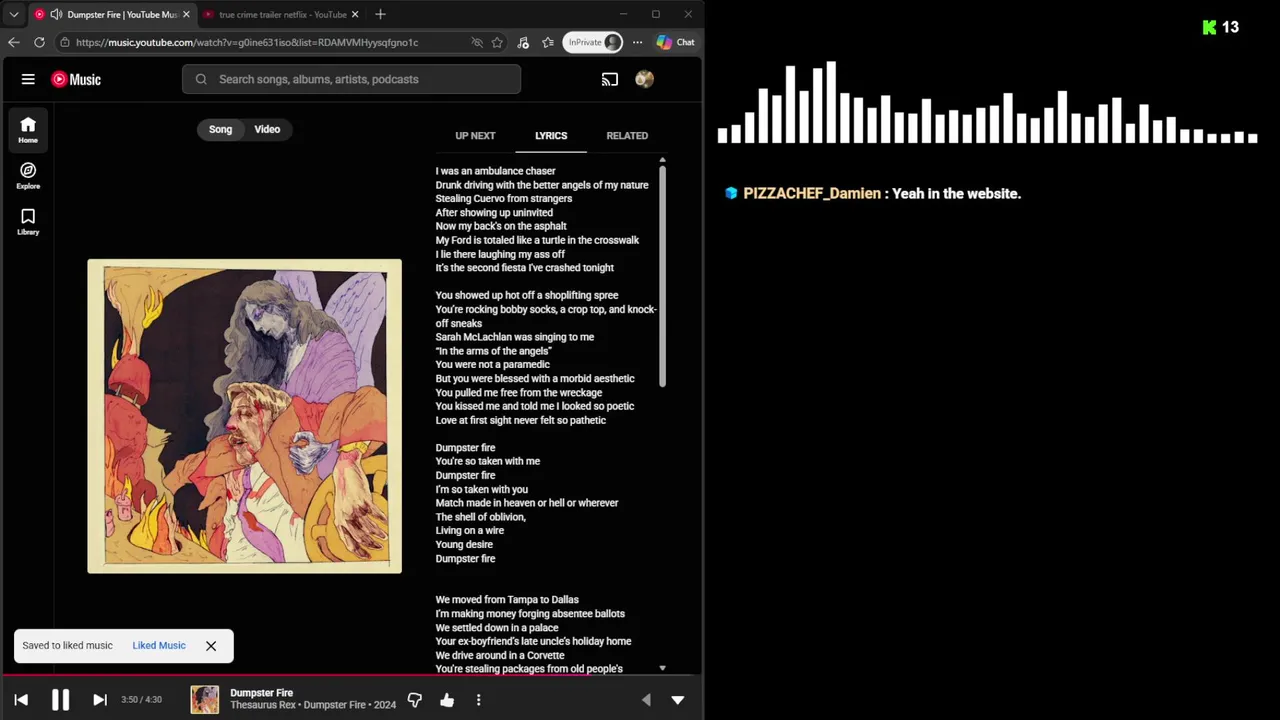
Task: Select the Lyrics tab
Action: [x=551, y=135]
